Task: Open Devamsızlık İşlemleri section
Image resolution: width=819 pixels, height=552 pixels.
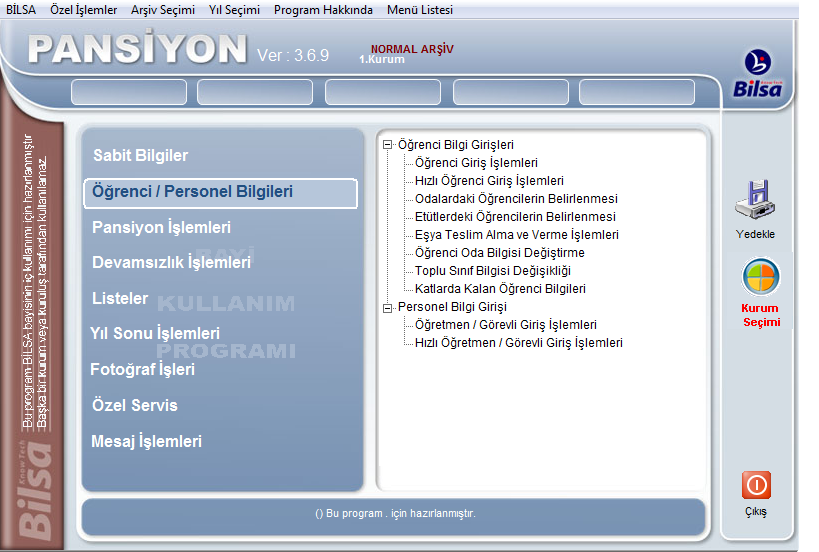Action: pos(171,262)
